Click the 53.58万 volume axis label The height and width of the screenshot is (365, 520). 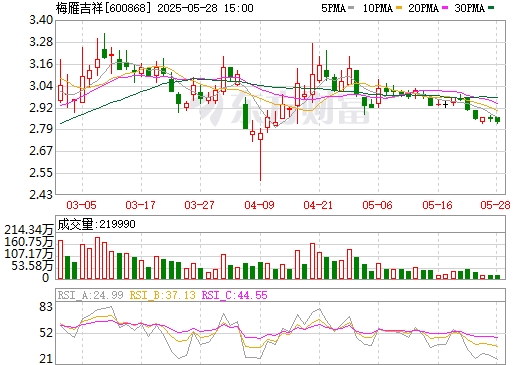[33, 266]
